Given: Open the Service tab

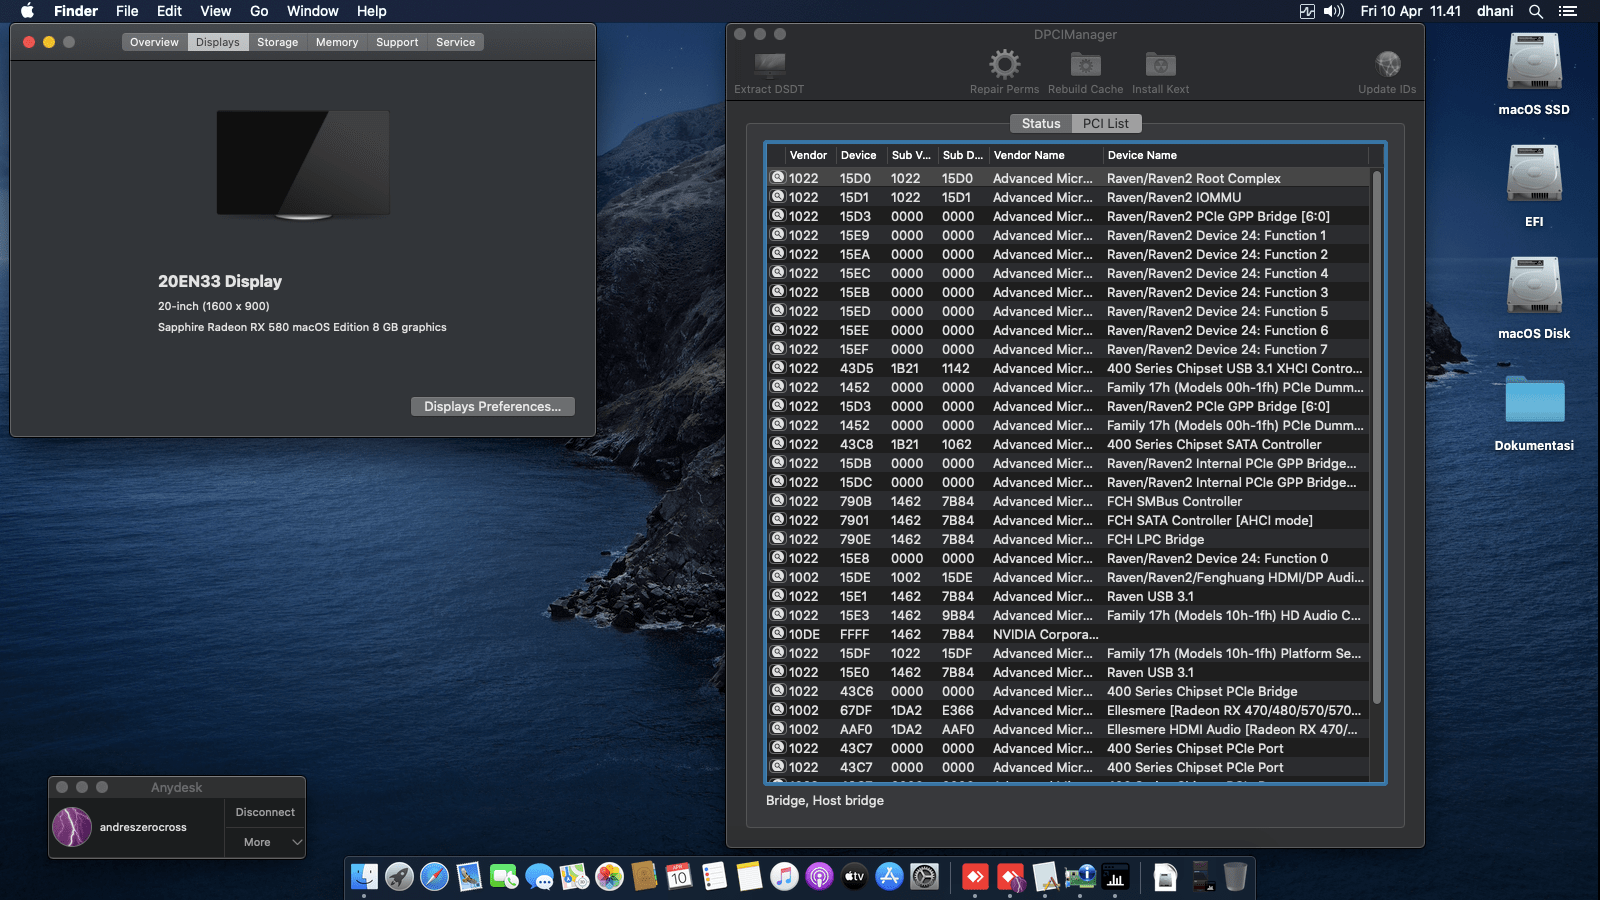Looking at the screenshot, I should (x=456, y=42).
